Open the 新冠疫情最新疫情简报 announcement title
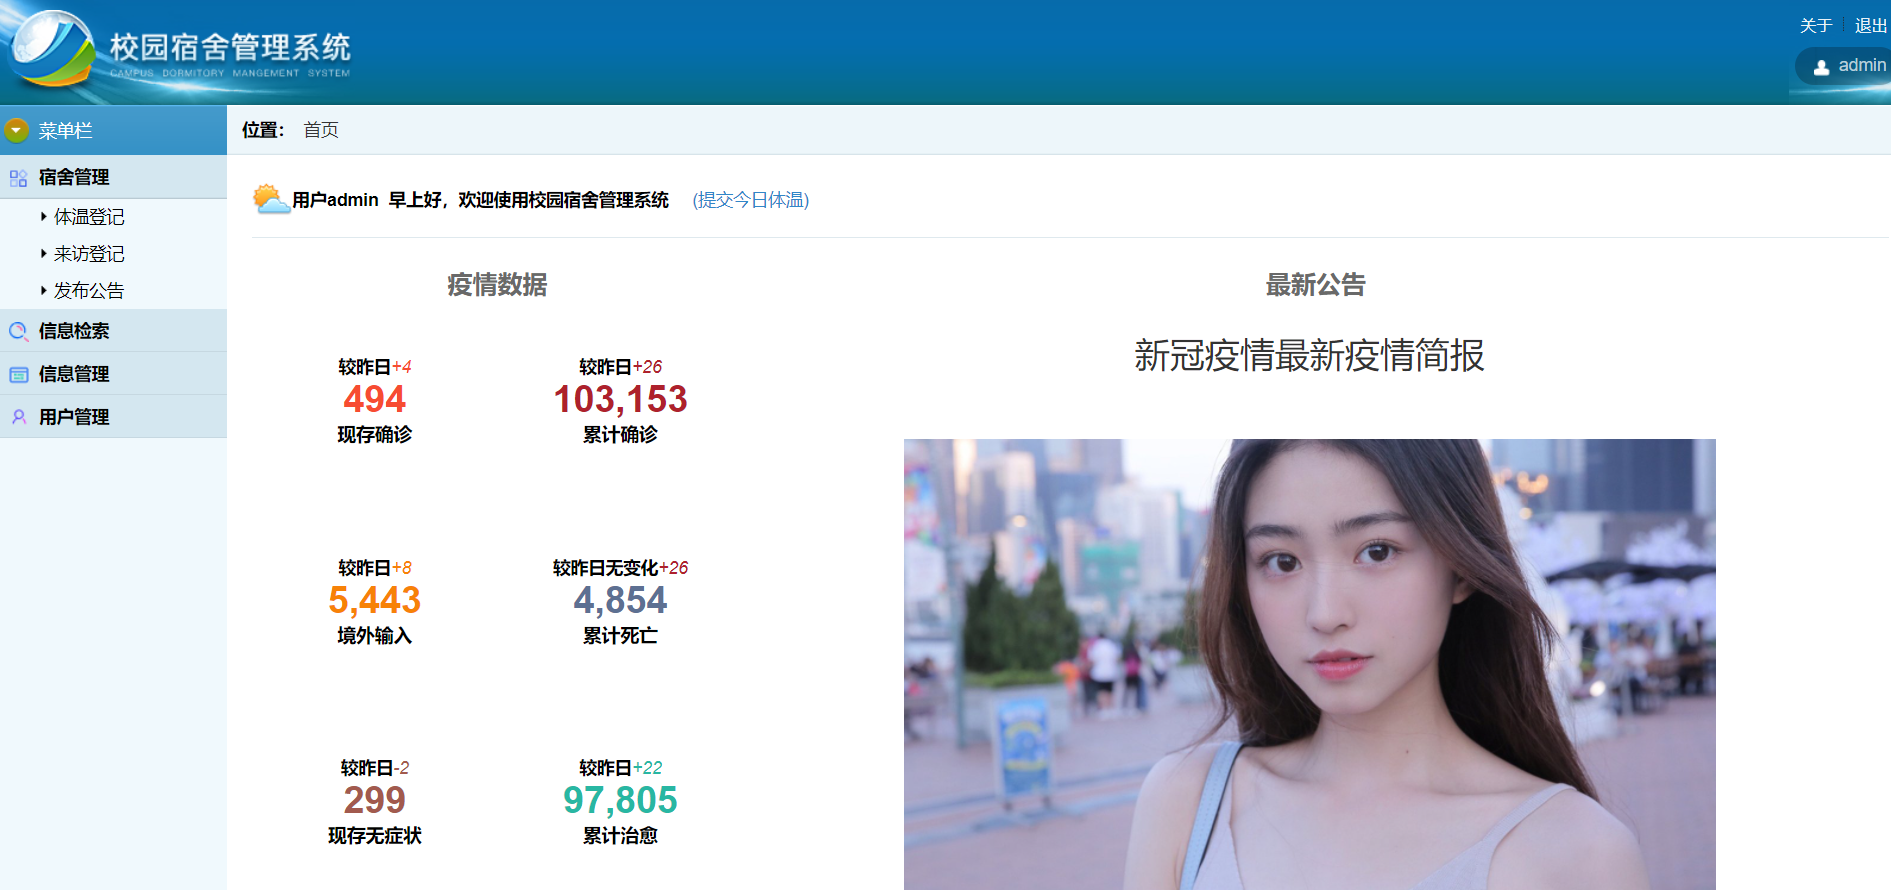The width and height of the screenshot is (1891, 890). point(1309,356)
